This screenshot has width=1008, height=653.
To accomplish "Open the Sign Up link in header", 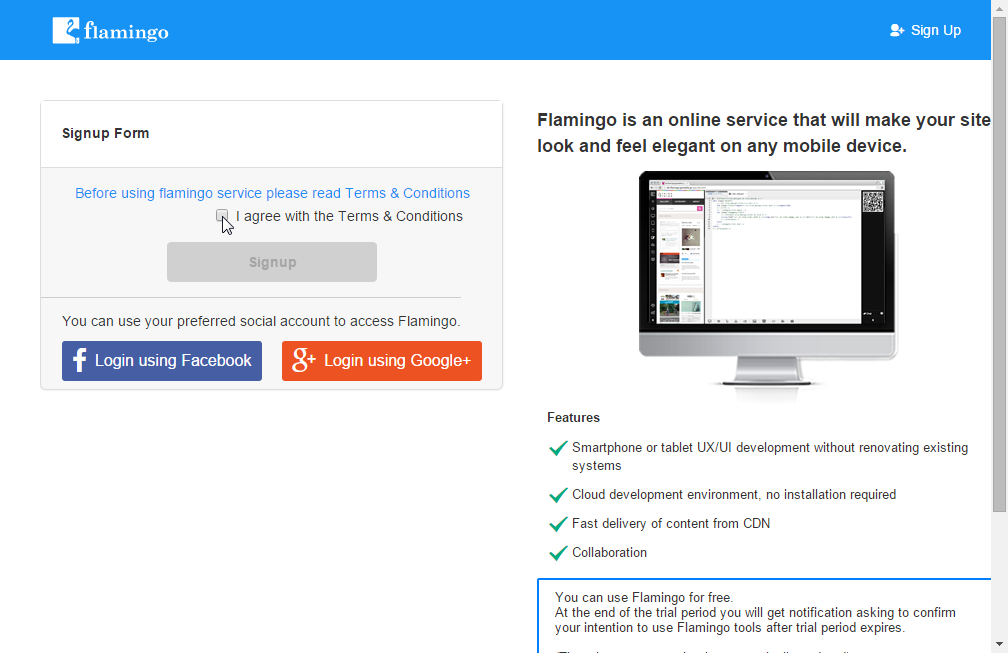I will click(x=925, y=30).
